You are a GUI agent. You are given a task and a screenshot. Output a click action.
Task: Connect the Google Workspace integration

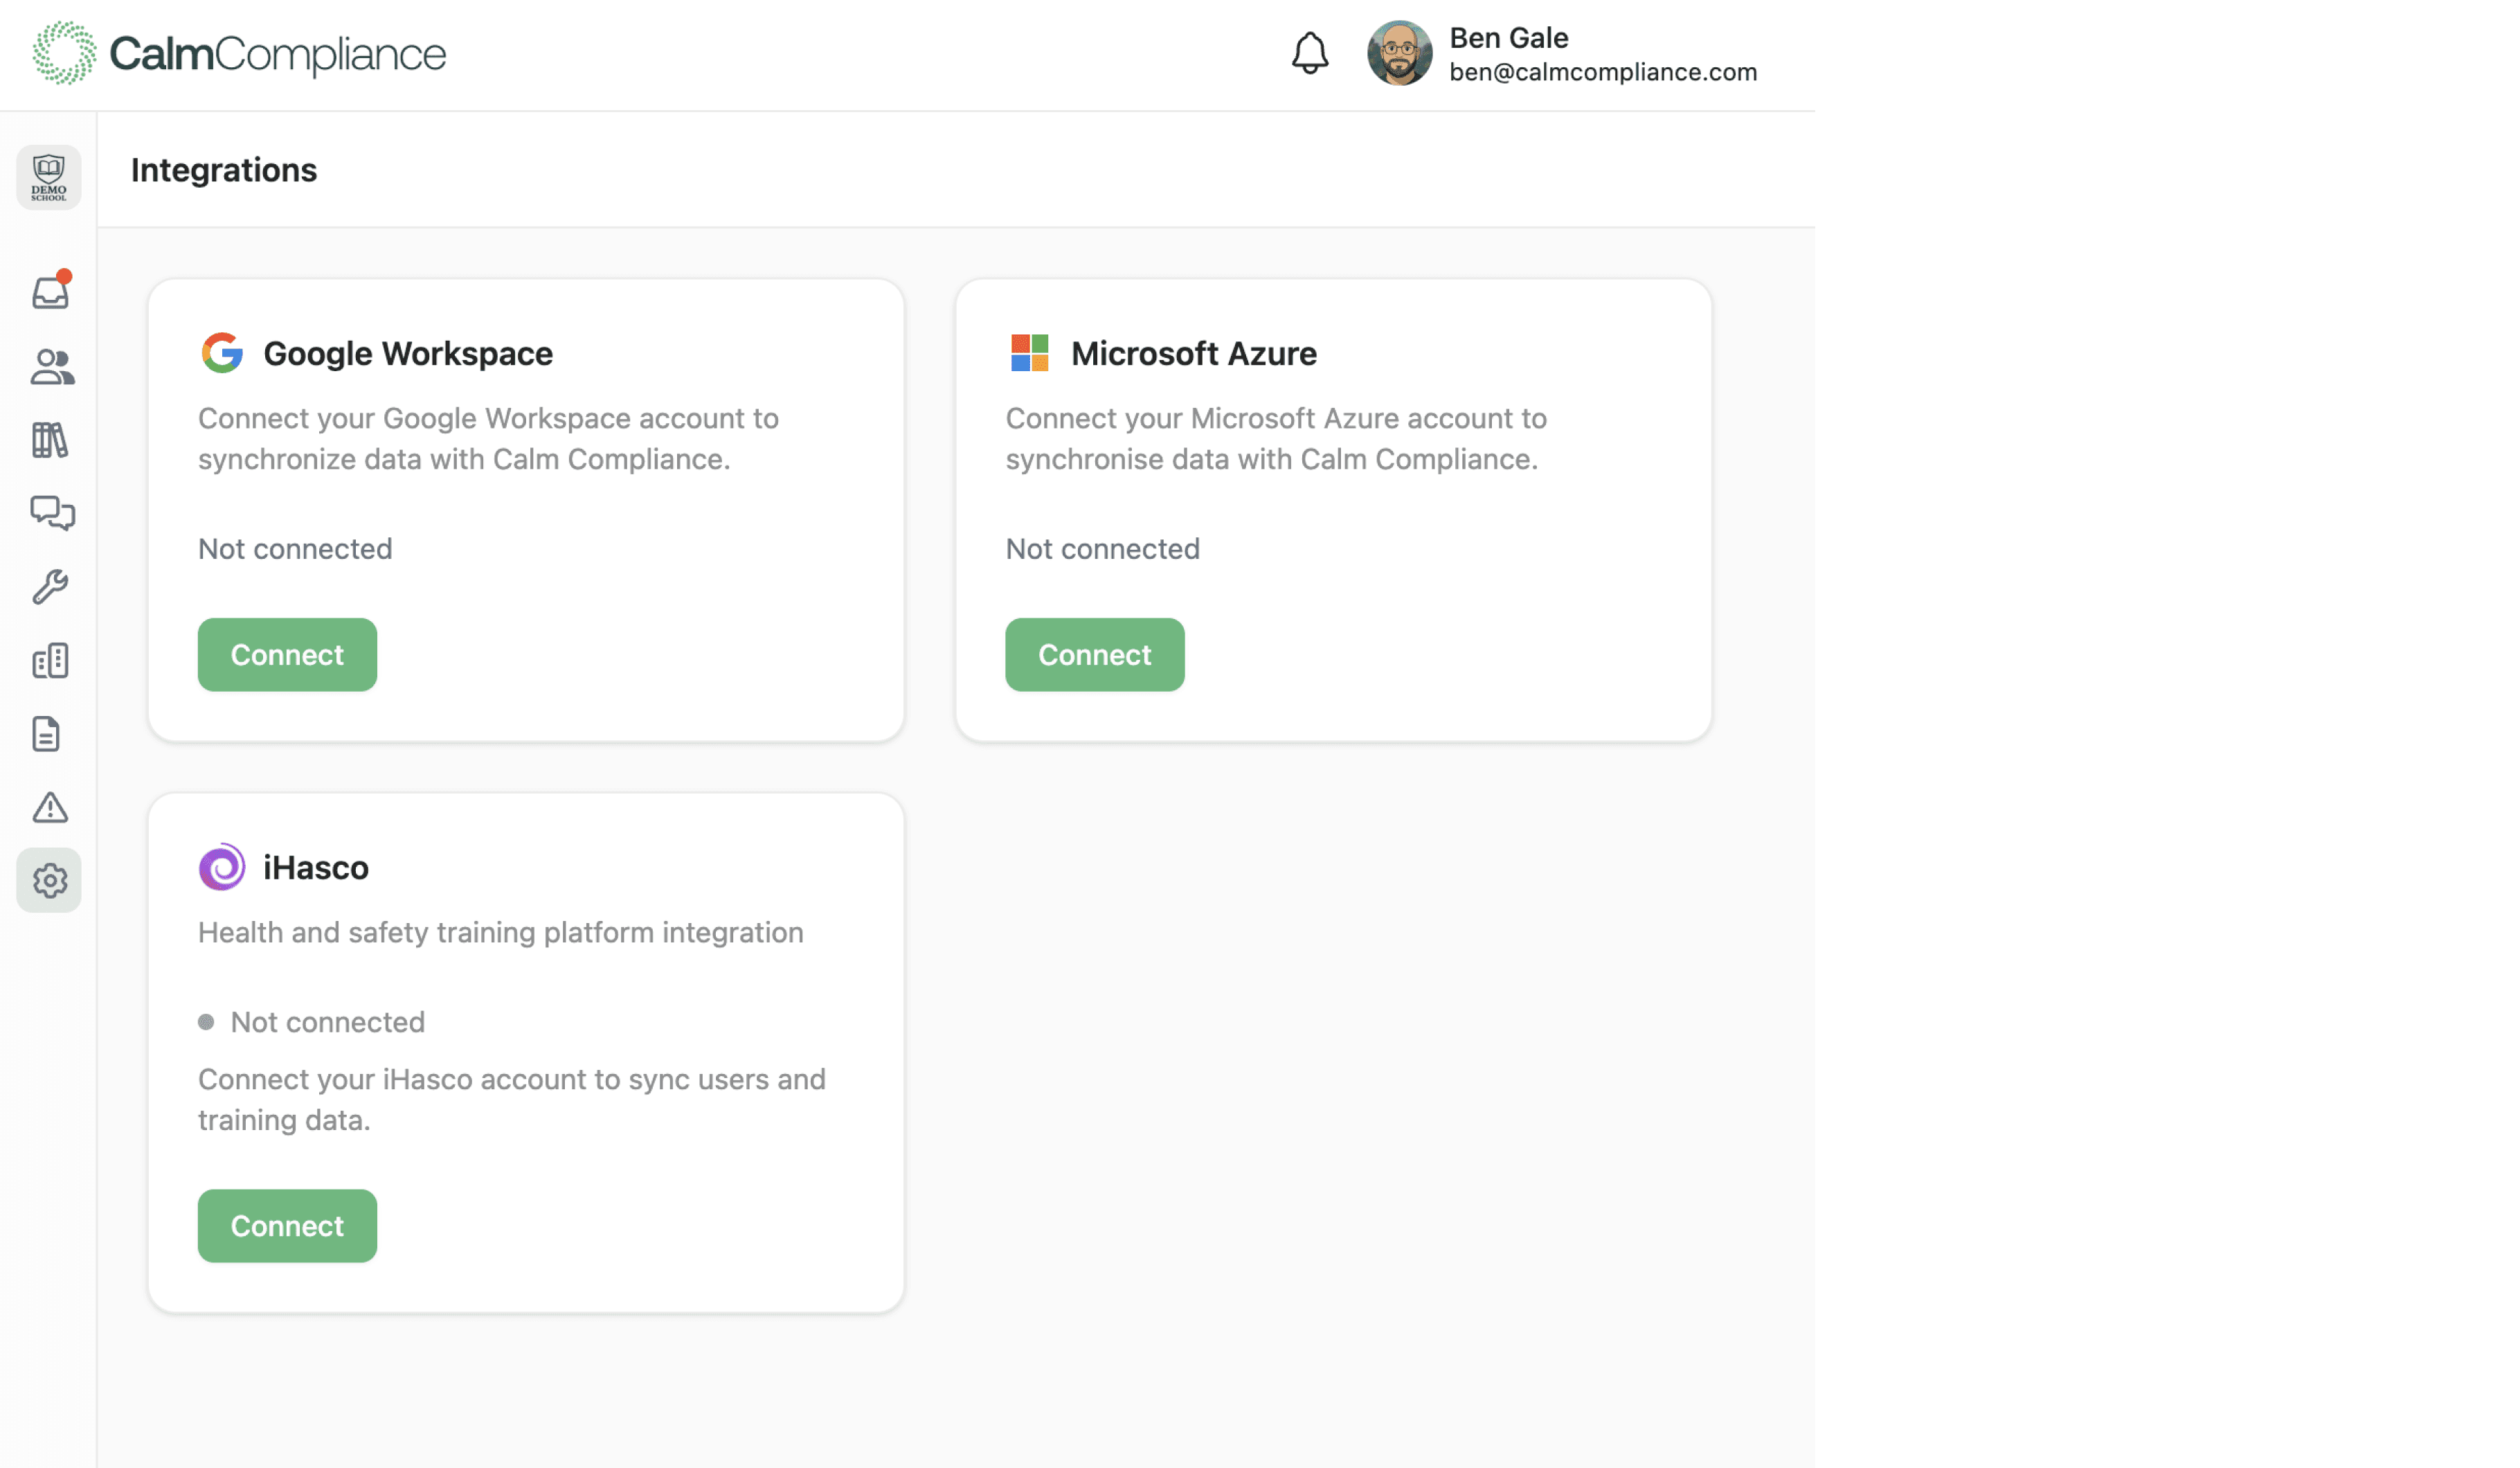pyautogui.click(x=287, y=654)
